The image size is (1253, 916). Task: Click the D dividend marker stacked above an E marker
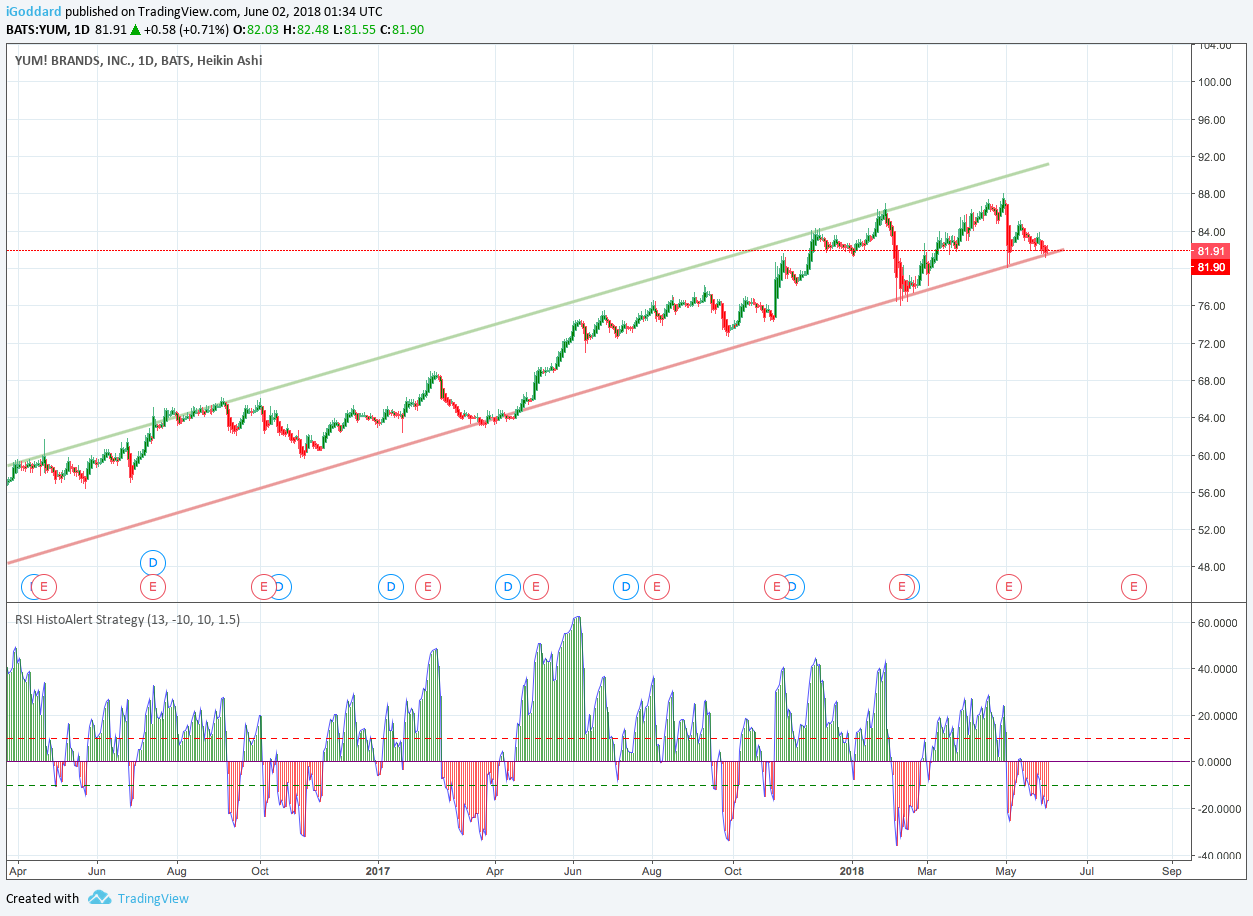(x=153, y=563)
